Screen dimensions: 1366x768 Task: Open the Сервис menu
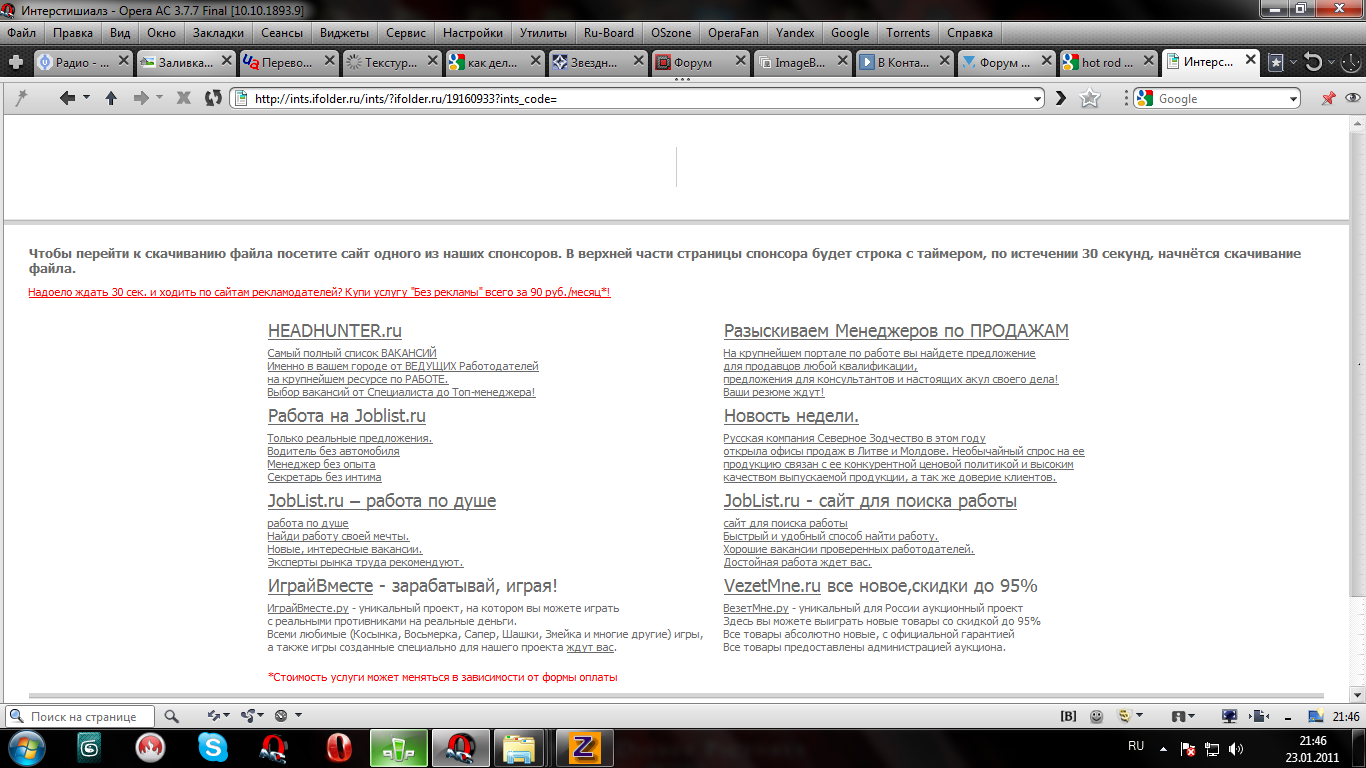click(x=405, y=32)
